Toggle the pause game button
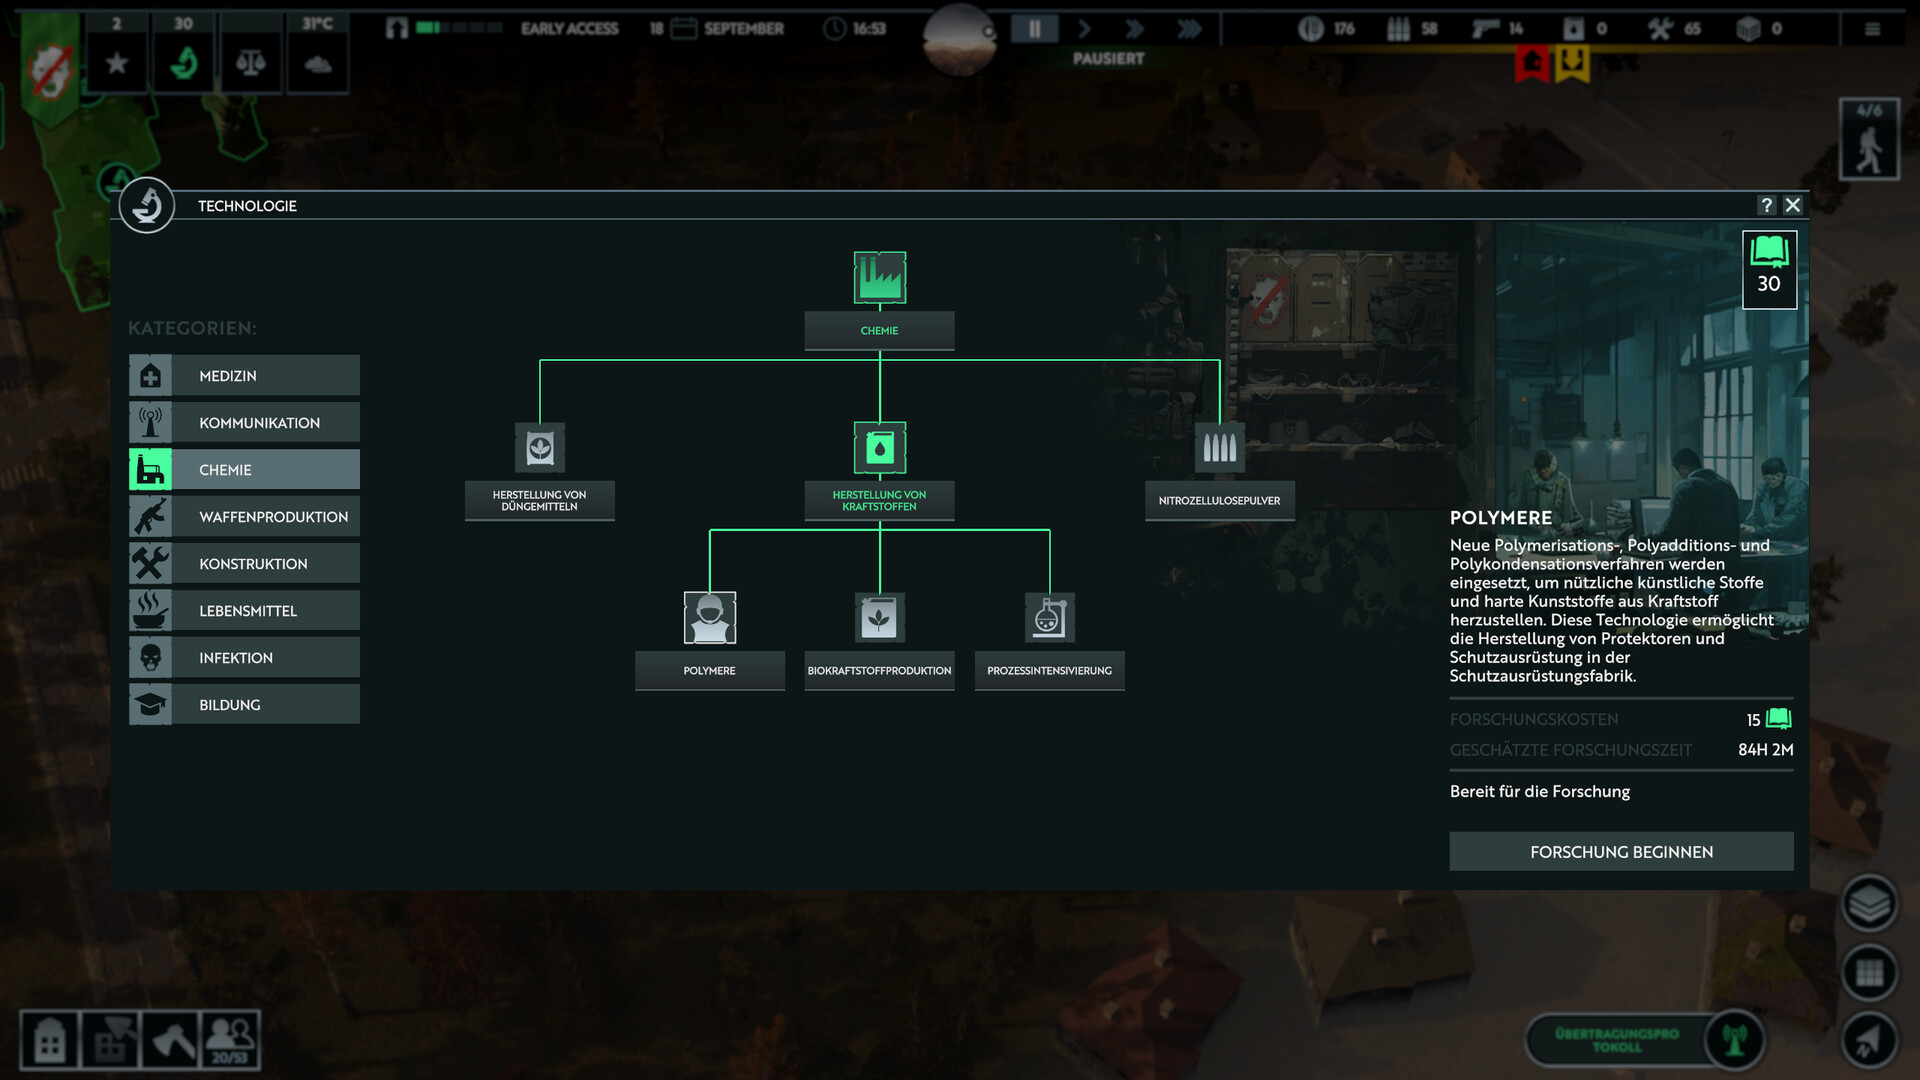The height and width of the screenshot is (1080, 1920). (1034, 29)
